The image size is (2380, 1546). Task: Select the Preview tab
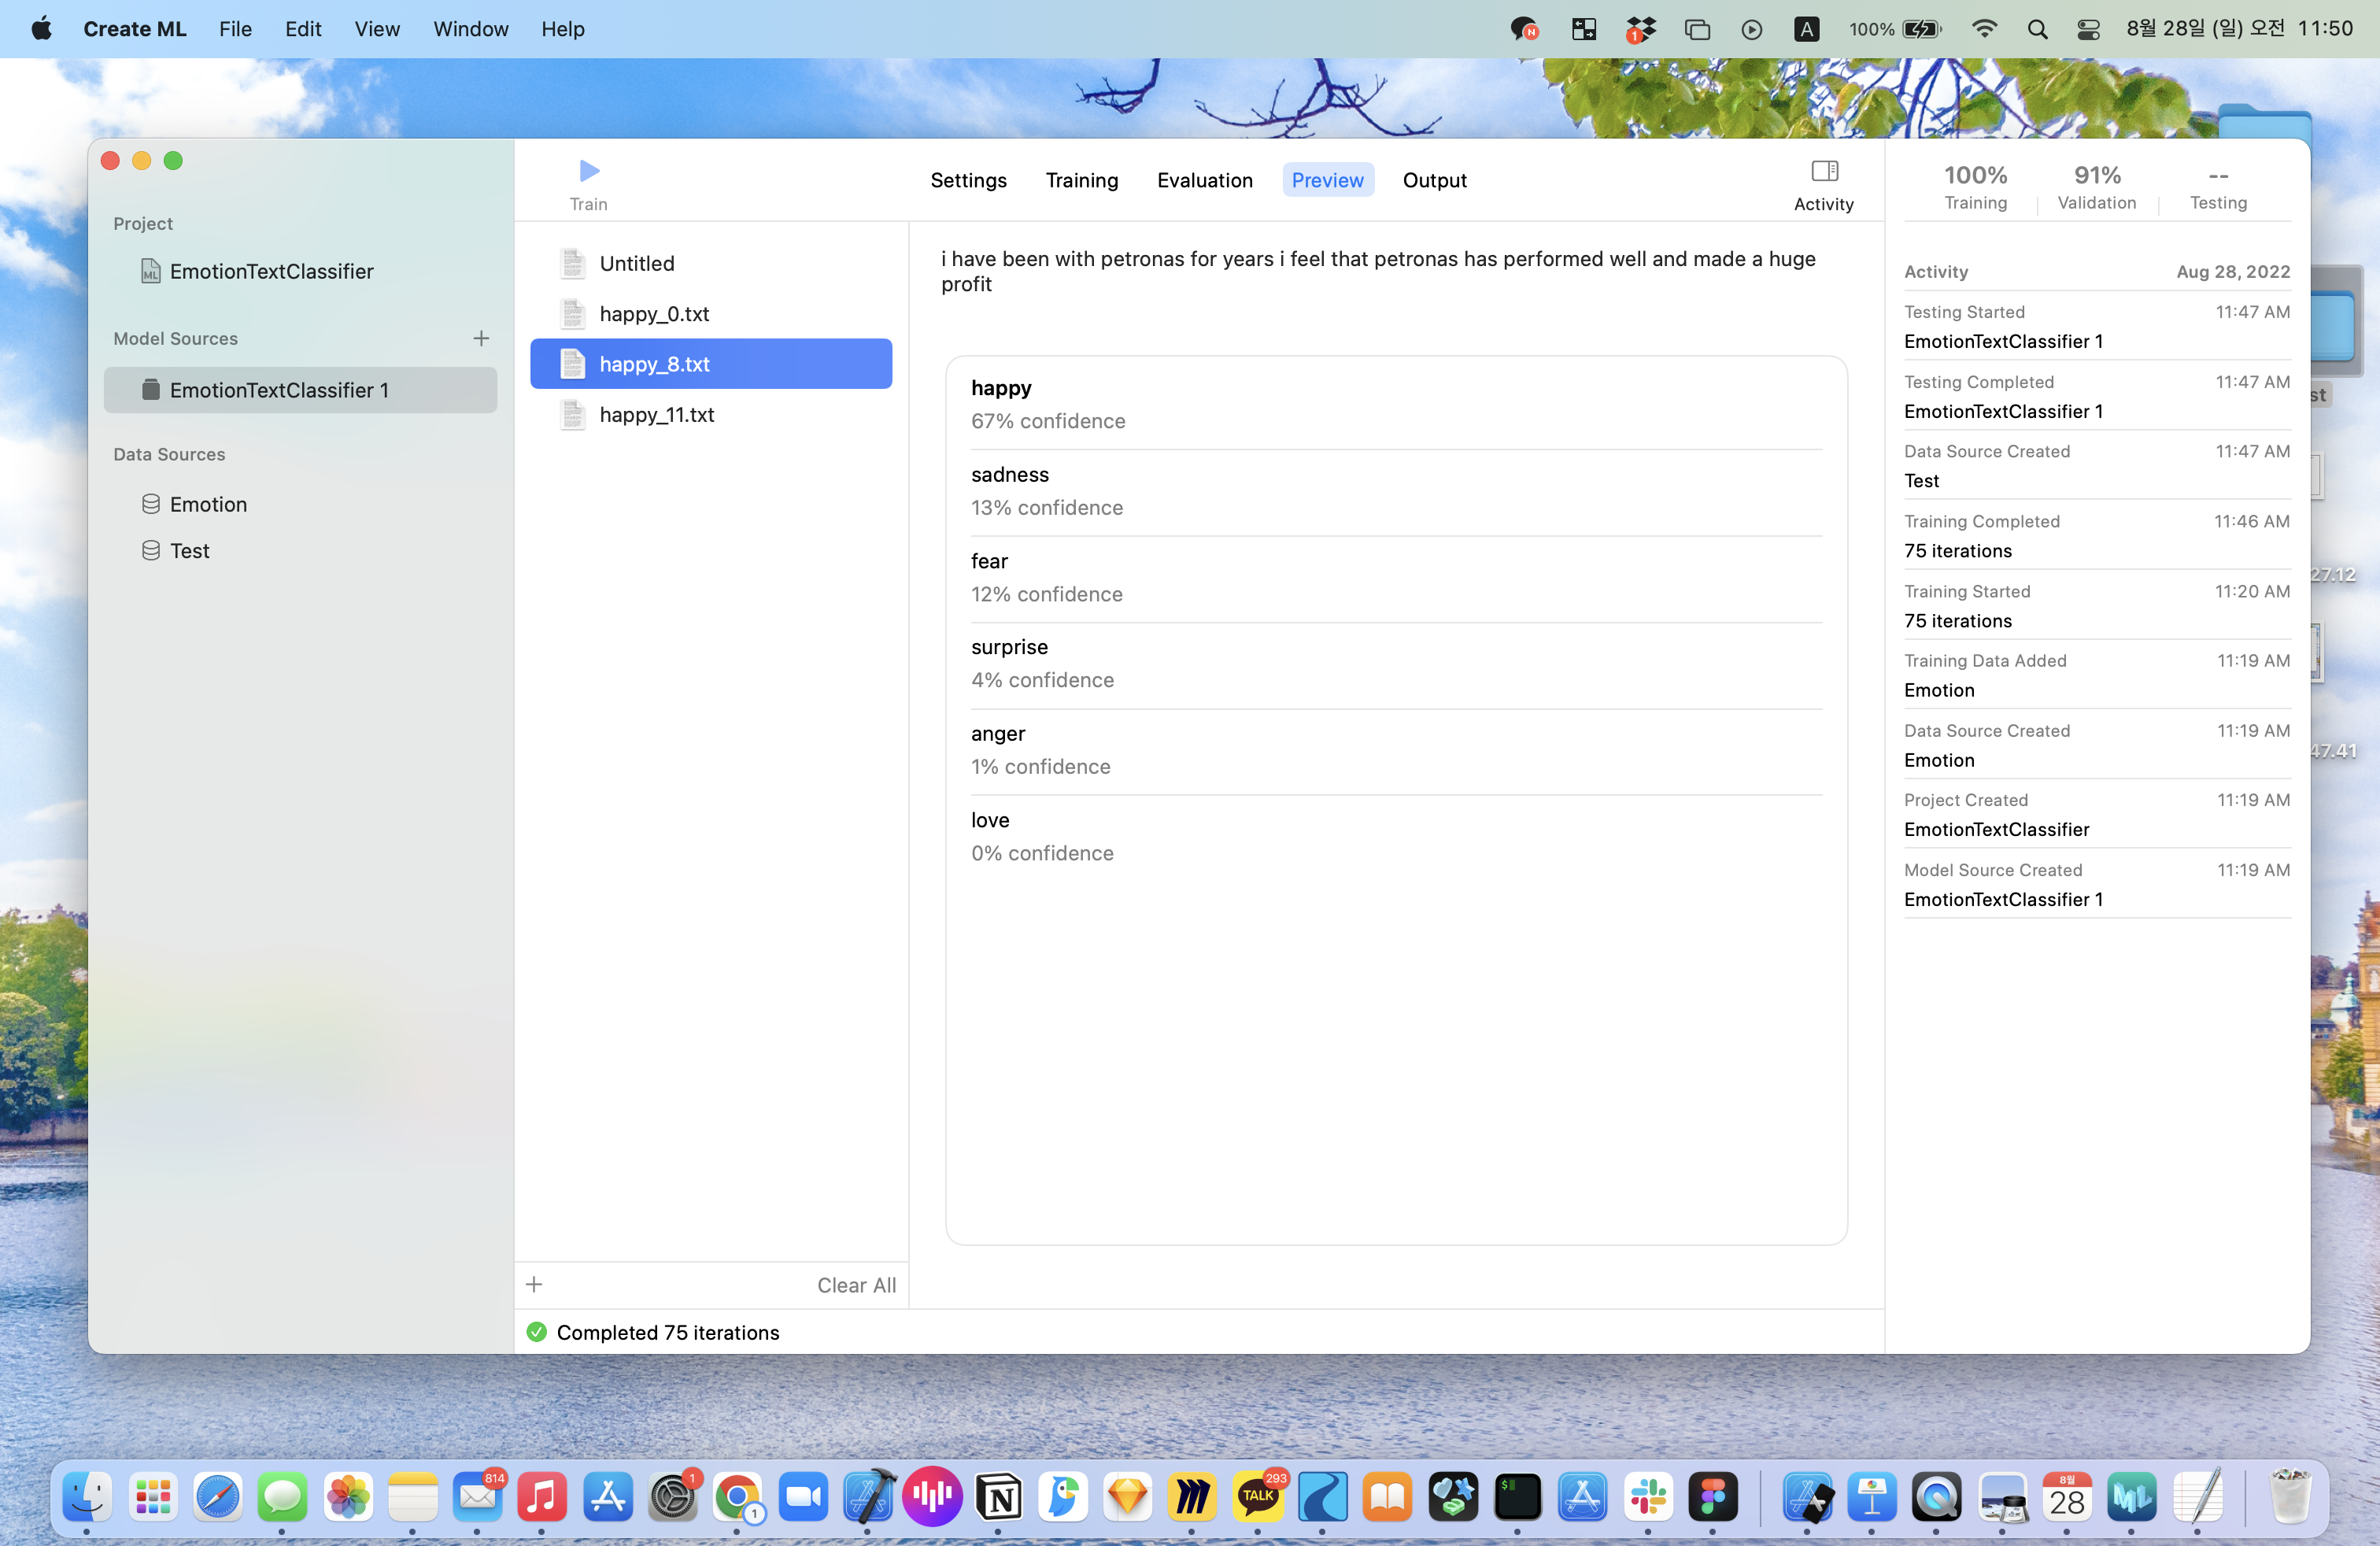1327,180
